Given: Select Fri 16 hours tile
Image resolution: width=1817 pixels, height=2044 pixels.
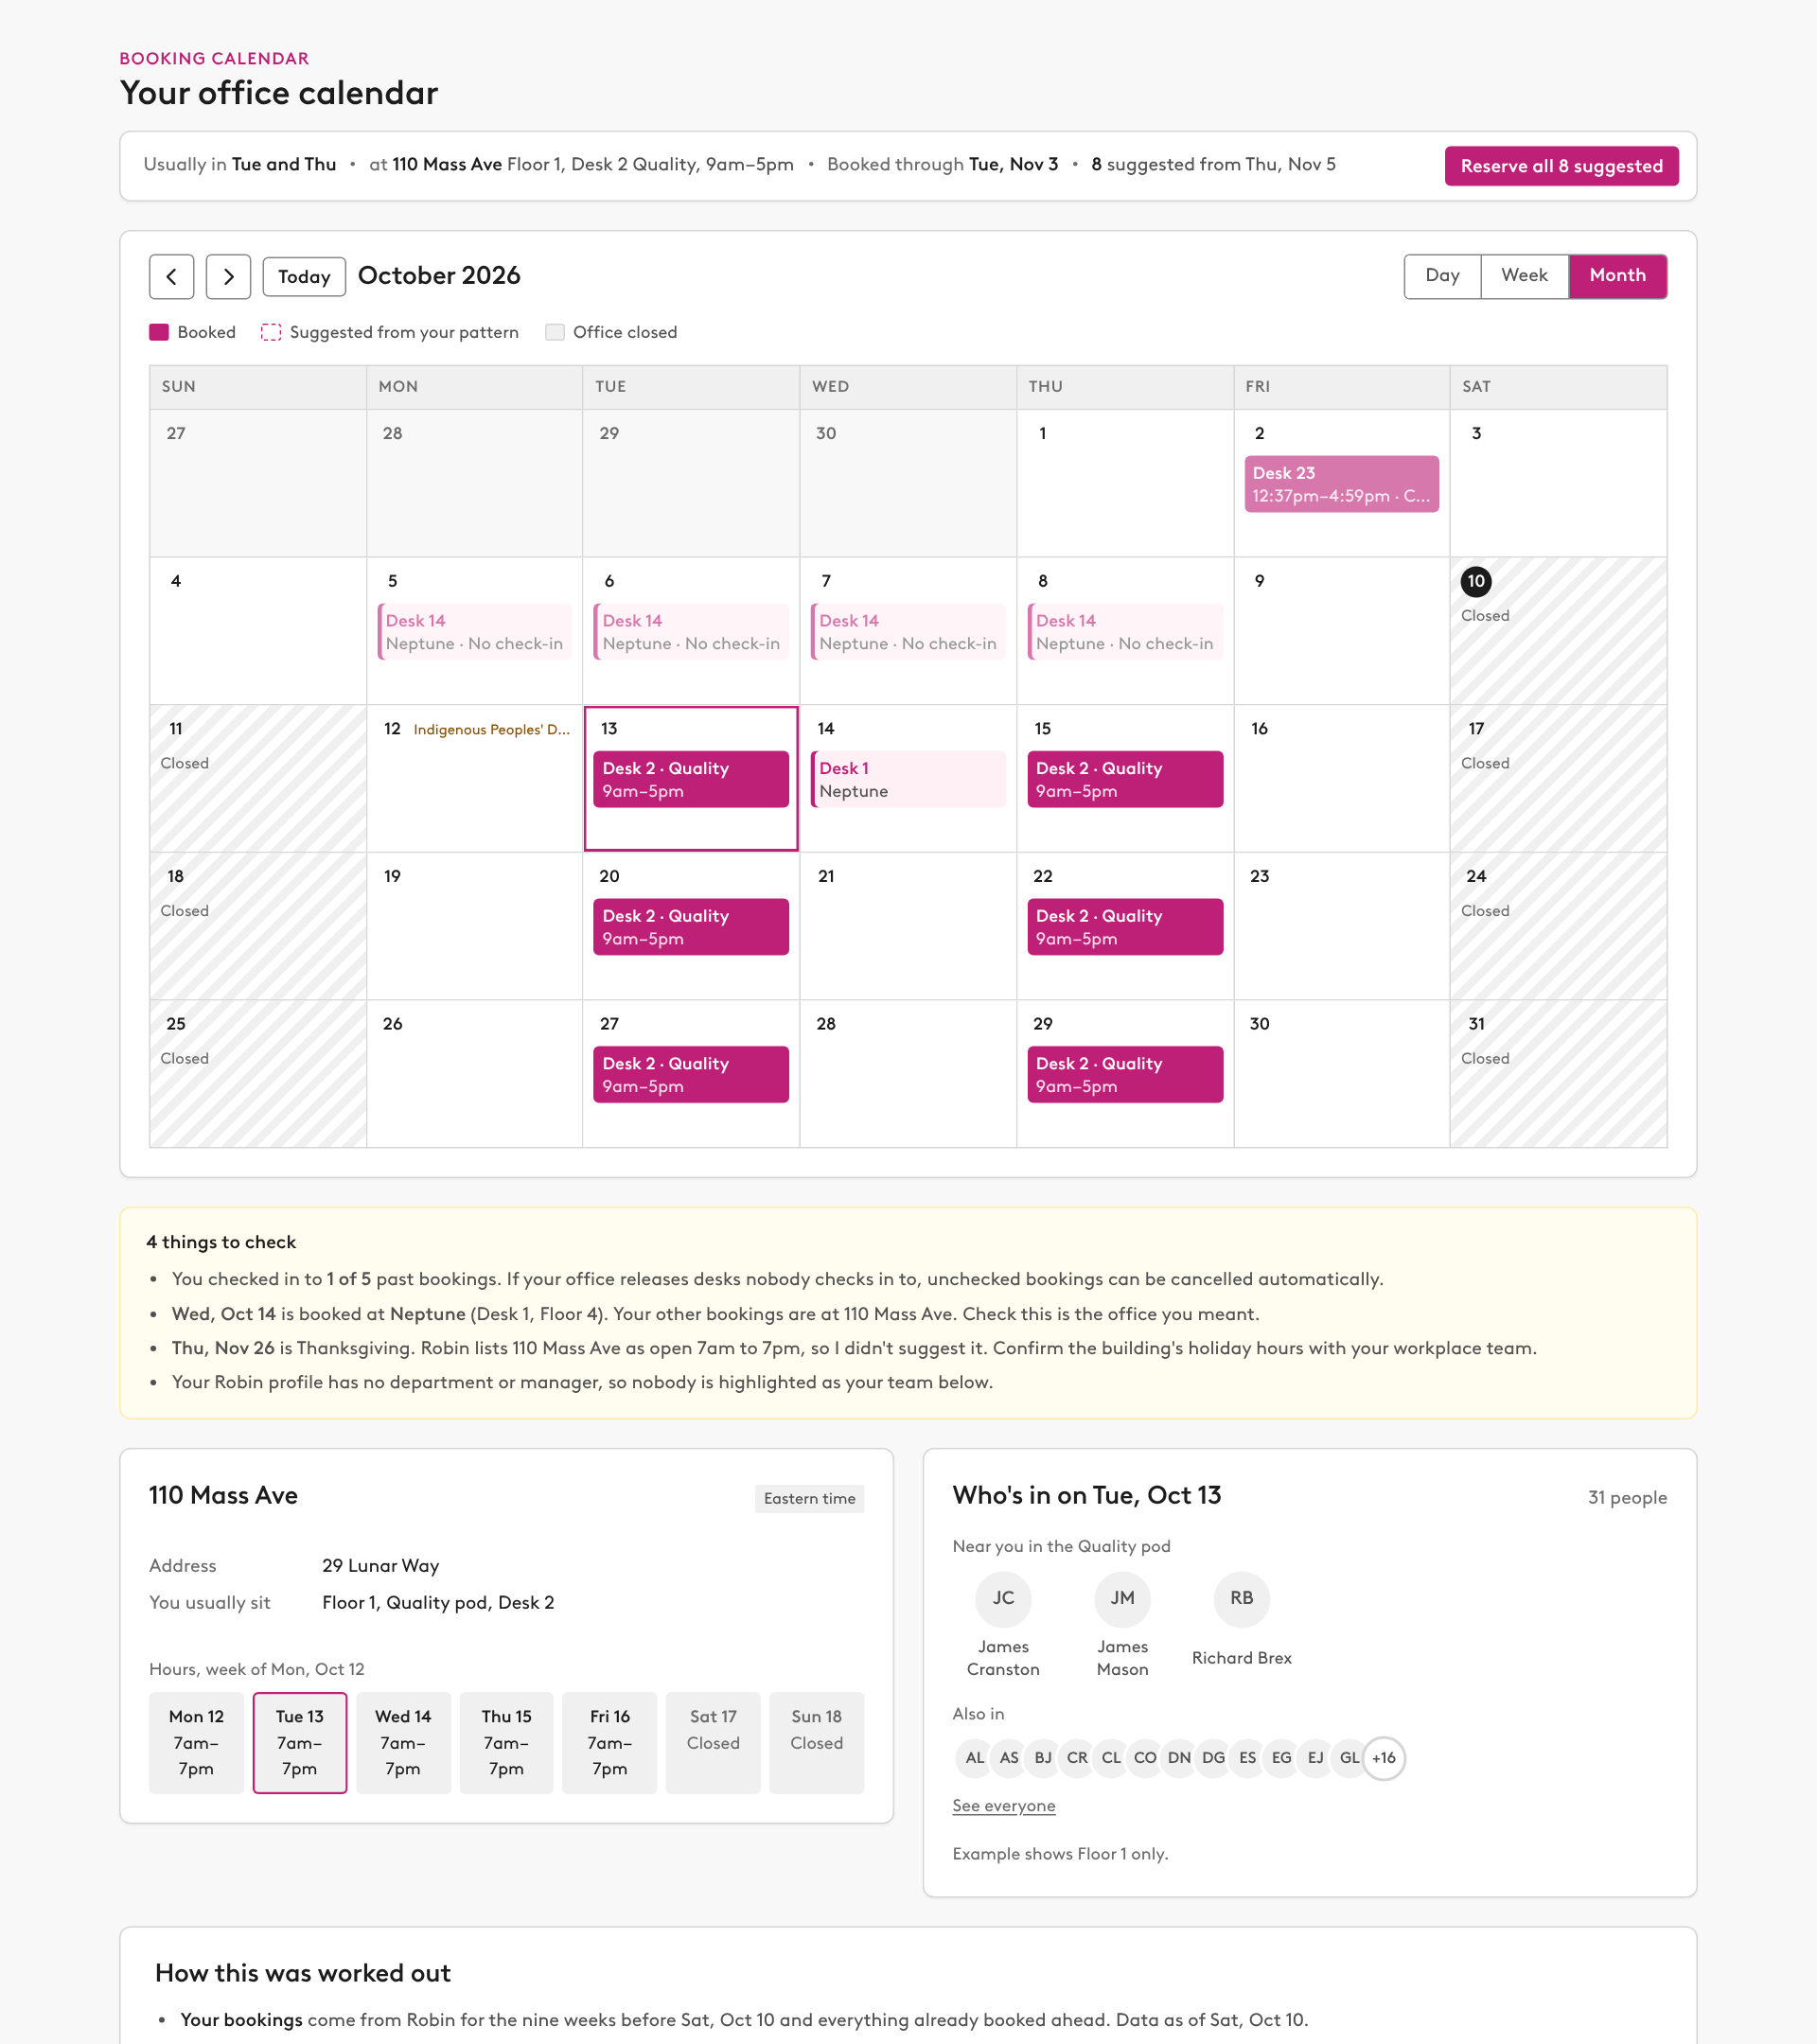Looking at the screenshot, I should click(609, 1743).
